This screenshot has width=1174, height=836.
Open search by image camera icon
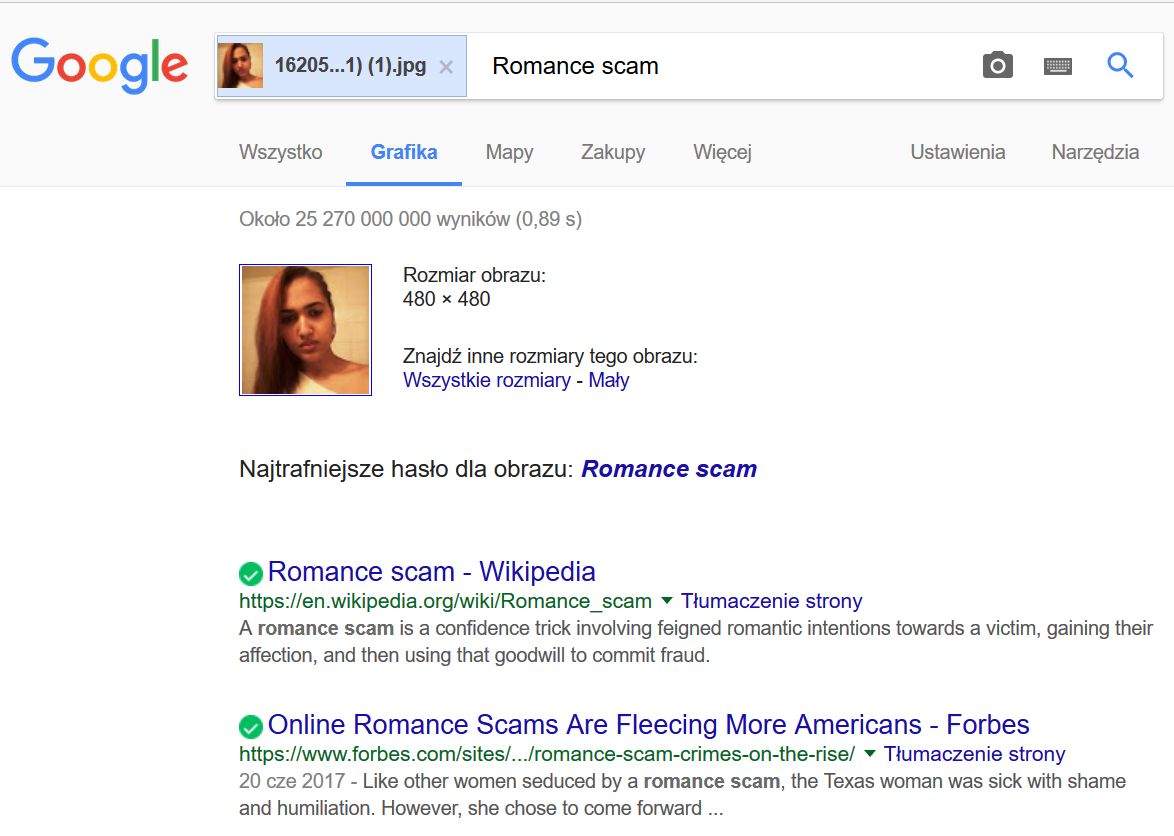[x=997, y=66]
